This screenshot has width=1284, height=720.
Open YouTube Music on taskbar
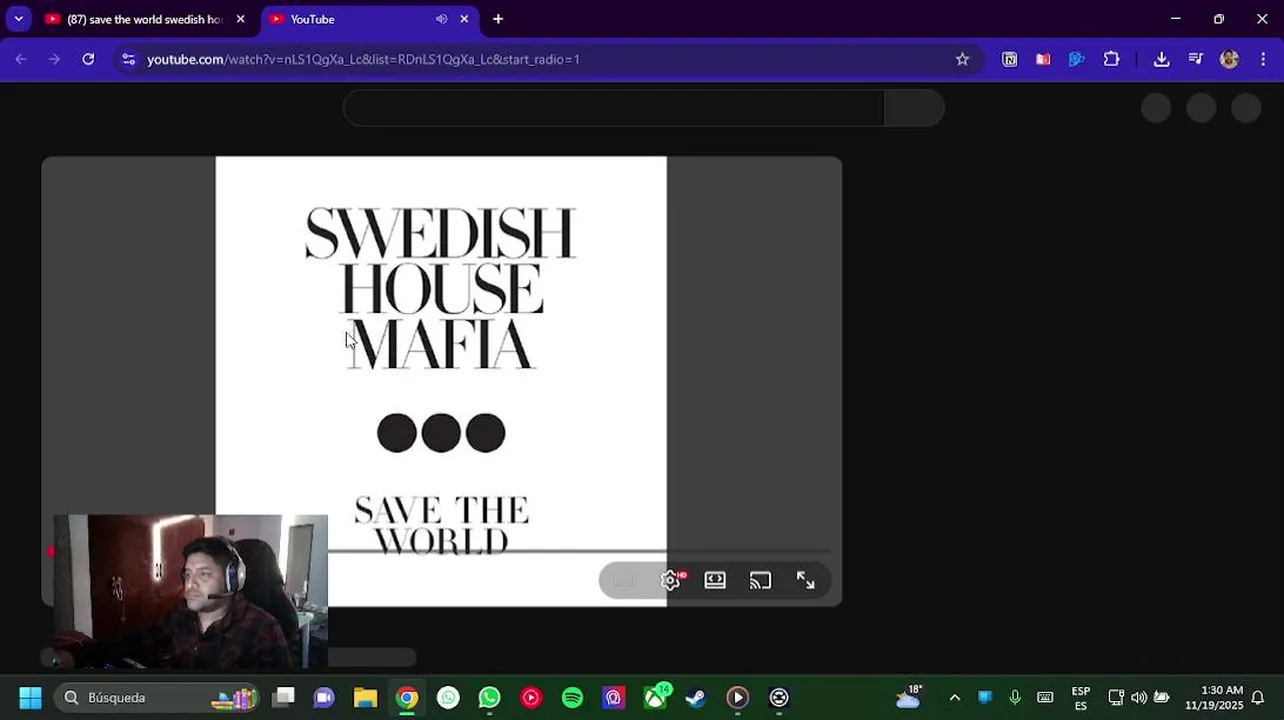[x=531, y=697]
